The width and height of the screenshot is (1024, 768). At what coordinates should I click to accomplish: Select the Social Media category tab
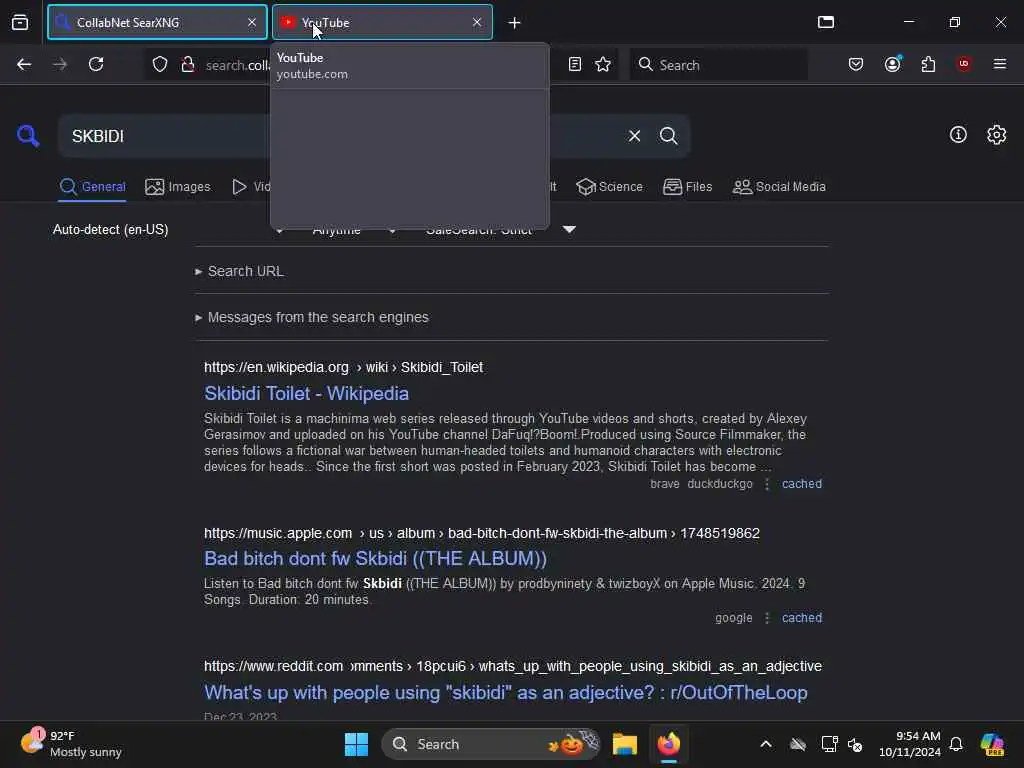tap(779, 187)
